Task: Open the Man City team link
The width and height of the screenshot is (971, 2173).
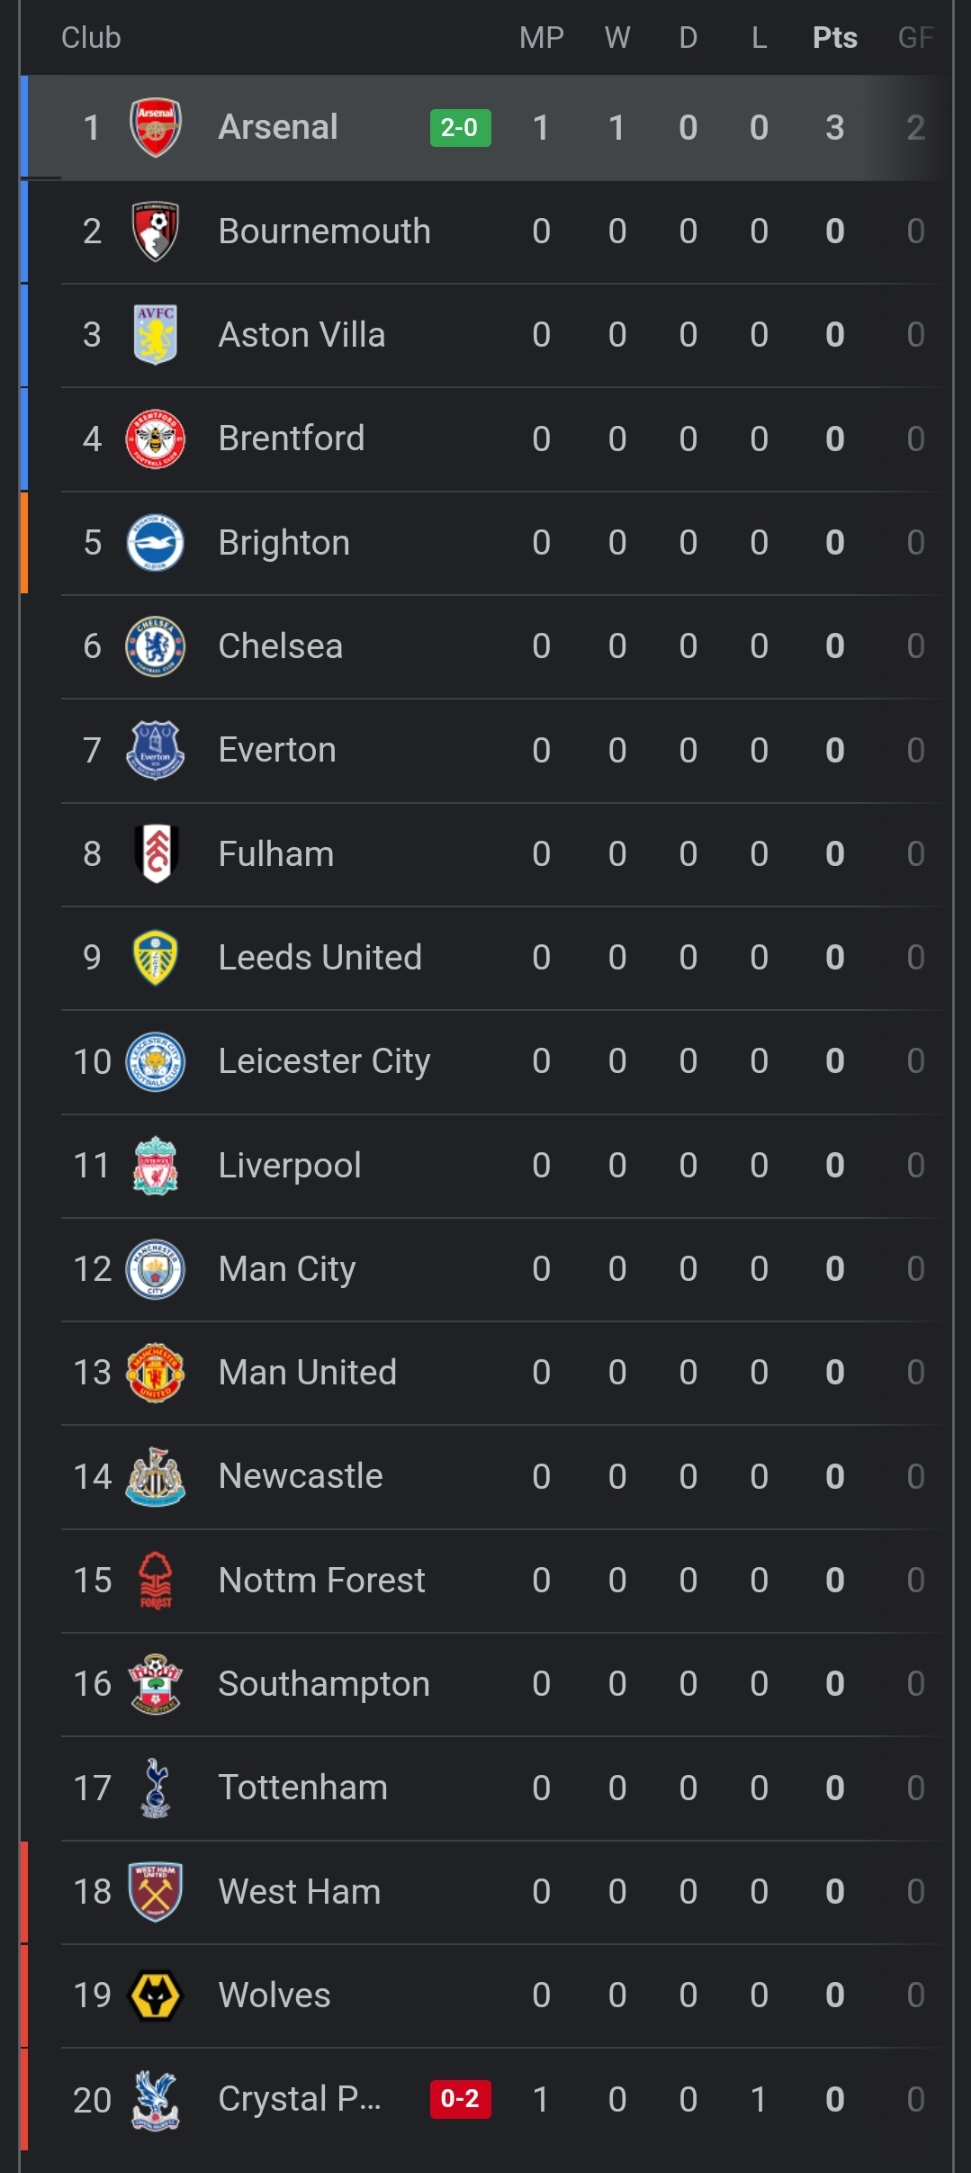Action: pyautogui.click(x=287, y=1269)
